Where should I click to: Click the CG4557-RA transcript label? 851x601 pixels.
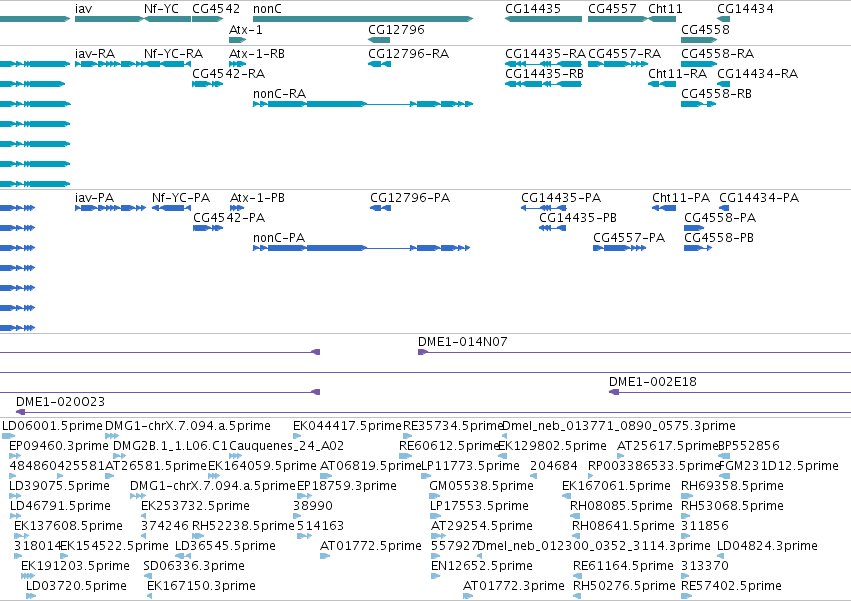pyautogui.click(x=625, y=54)
